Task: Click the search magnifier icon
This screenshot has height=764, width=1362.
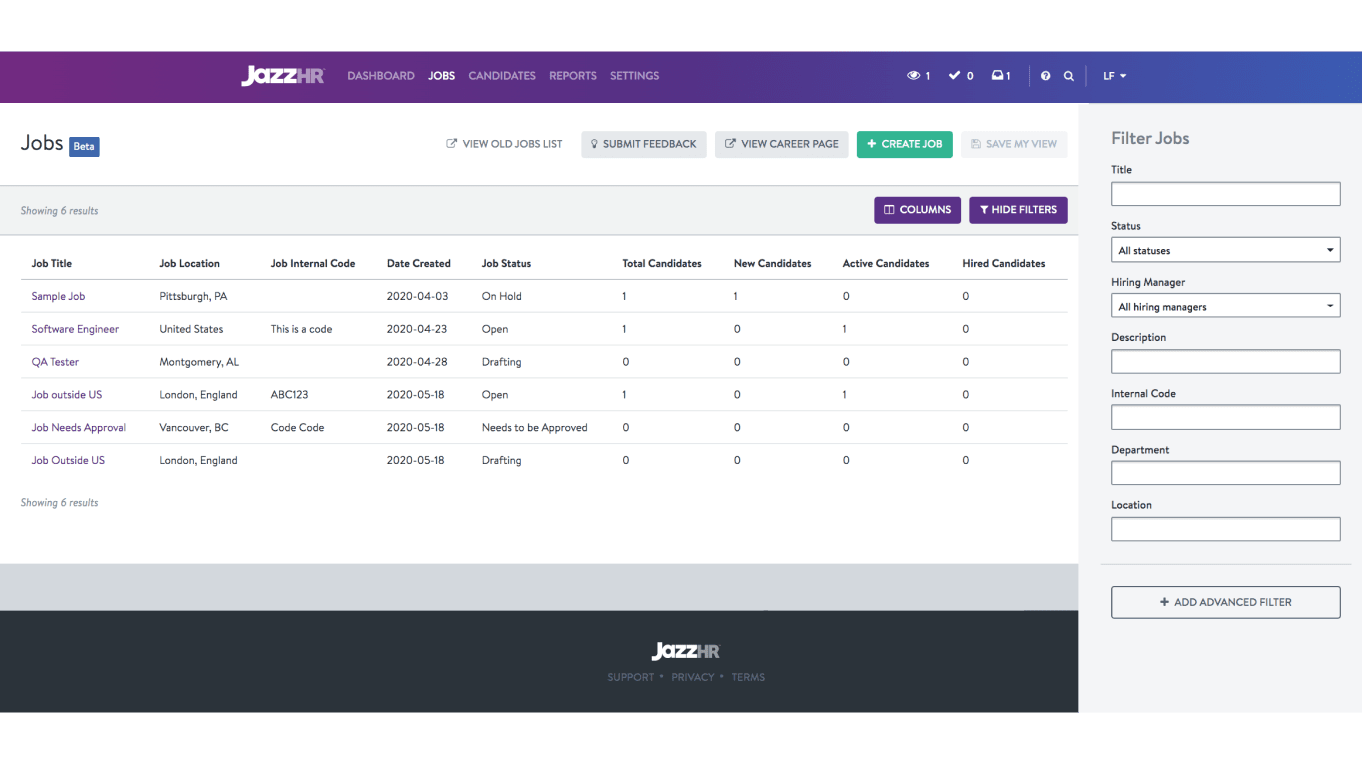Action: (x=1069, y=76)
